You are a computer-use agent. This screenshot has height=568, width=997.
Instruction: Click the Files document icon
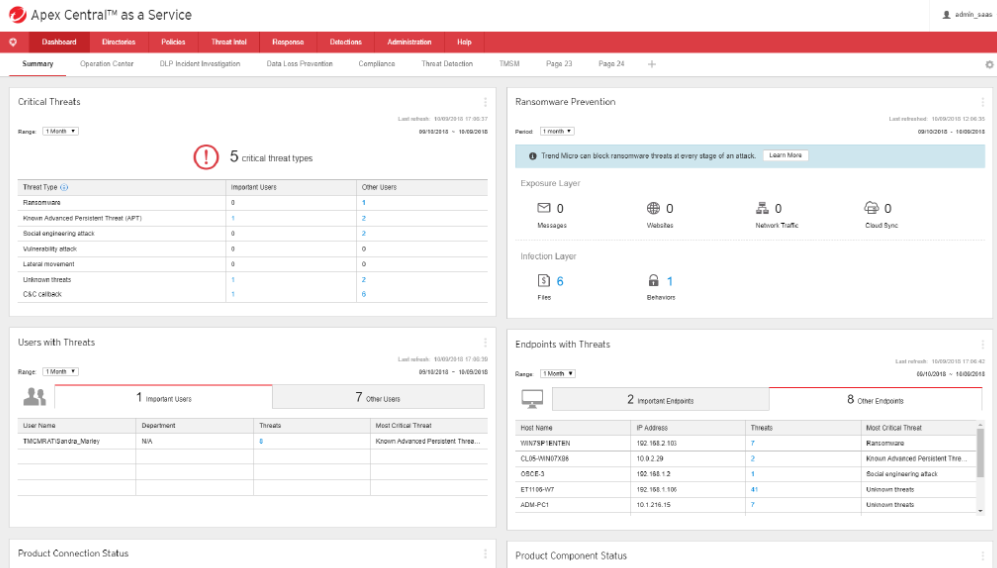point(544,280)
